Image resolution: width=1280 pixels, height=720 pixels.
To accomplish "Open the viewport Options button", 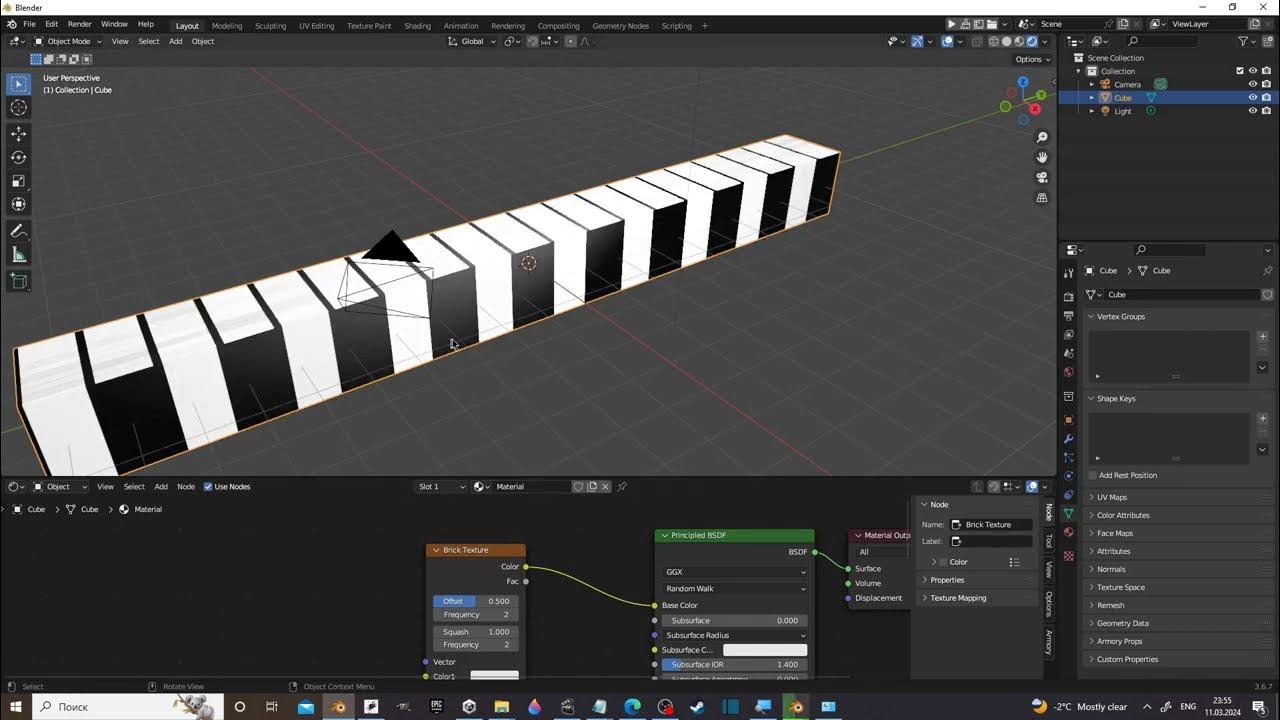I will 1033,59.
